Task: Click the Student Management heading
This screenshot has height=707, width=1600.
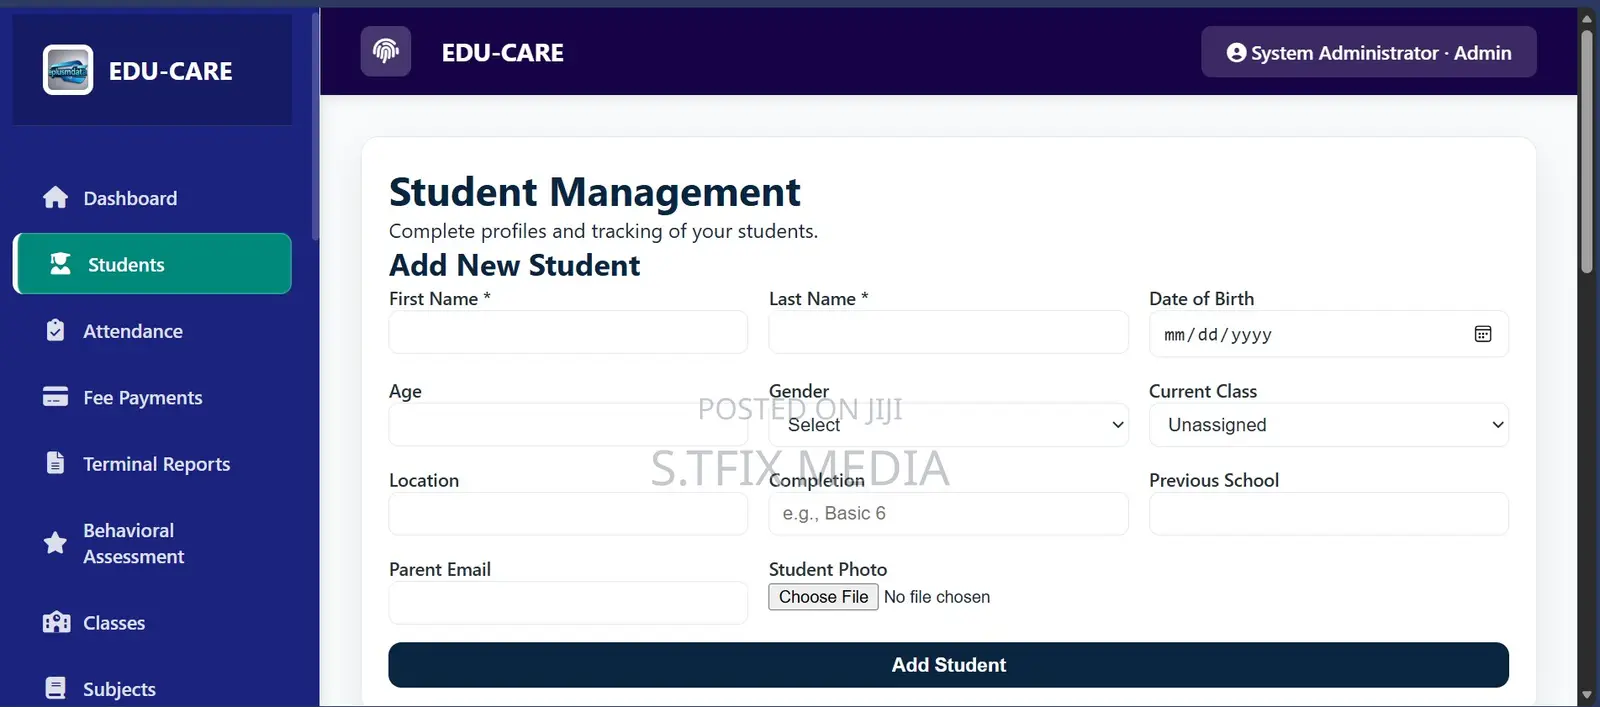Action: point(594,191)
